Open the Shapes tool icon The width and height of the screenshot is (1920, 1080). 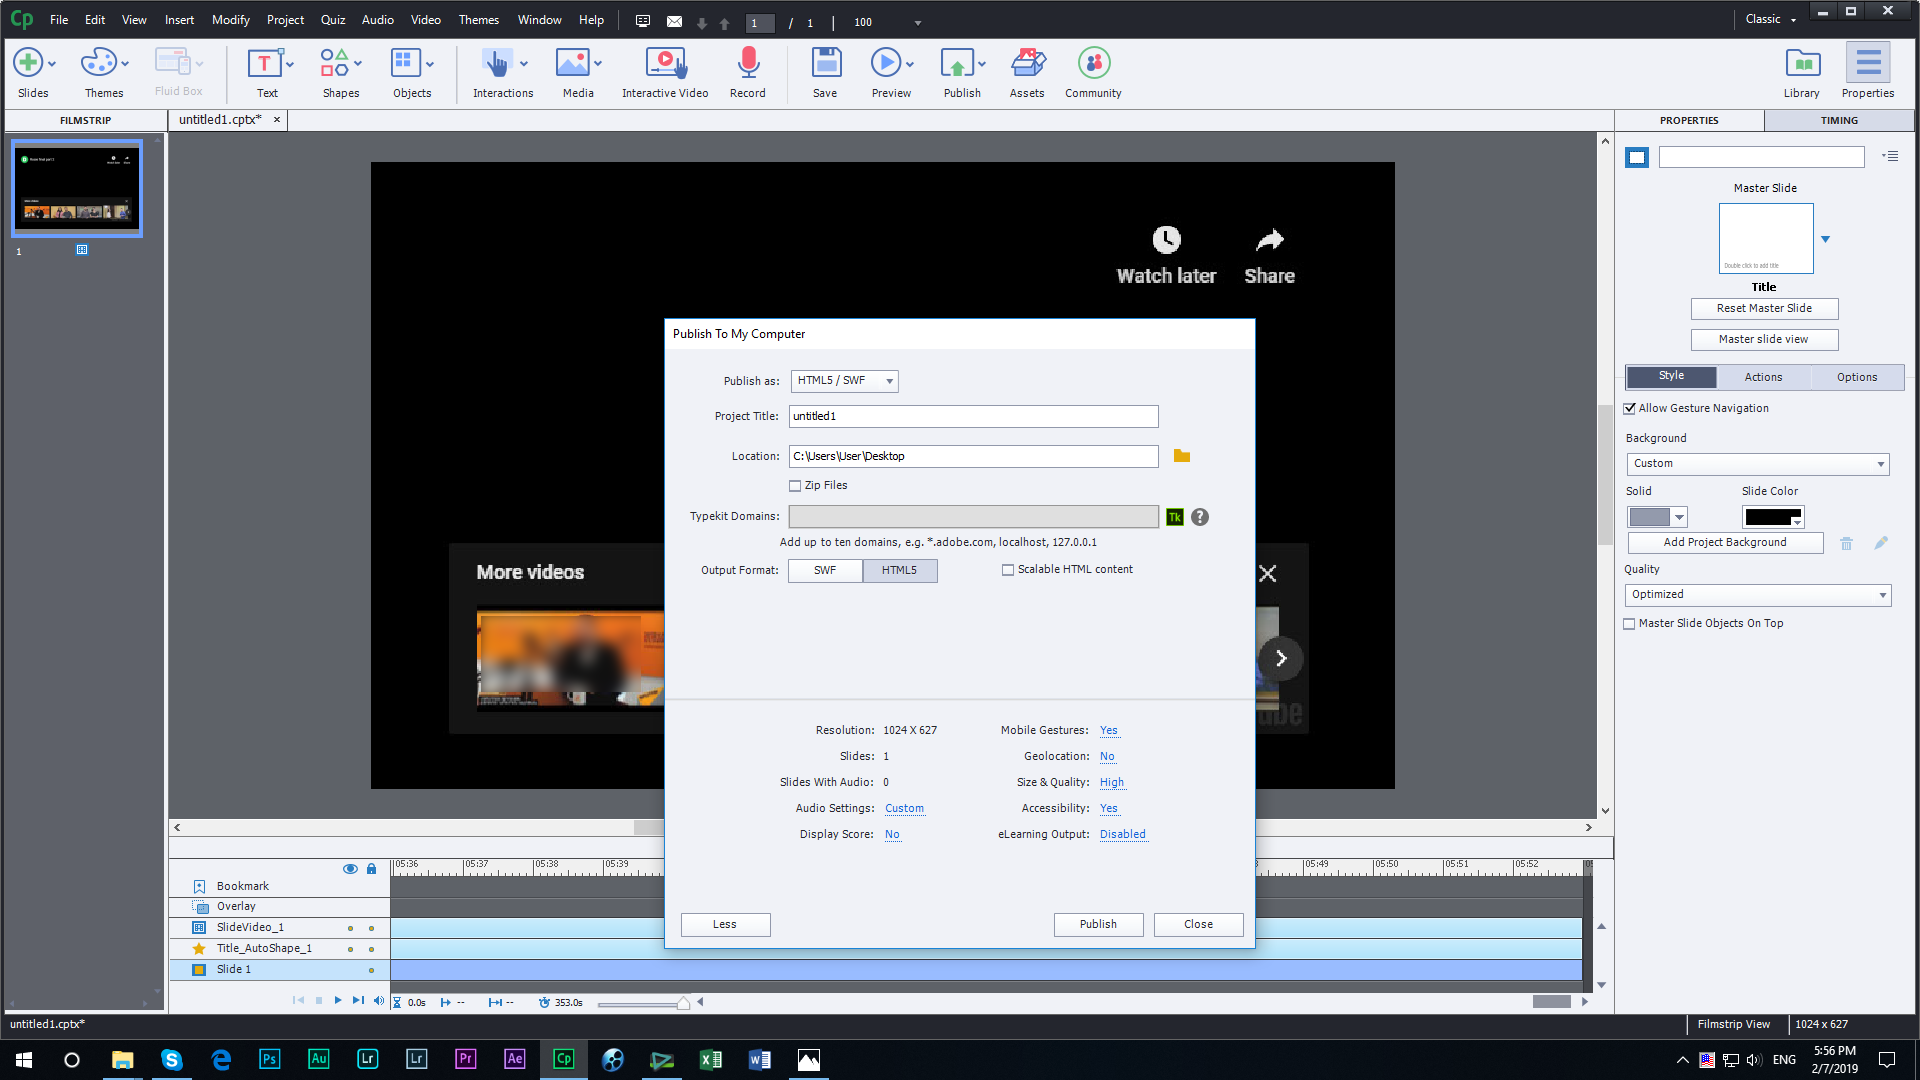pyautogui.click(x=335, y=63)
